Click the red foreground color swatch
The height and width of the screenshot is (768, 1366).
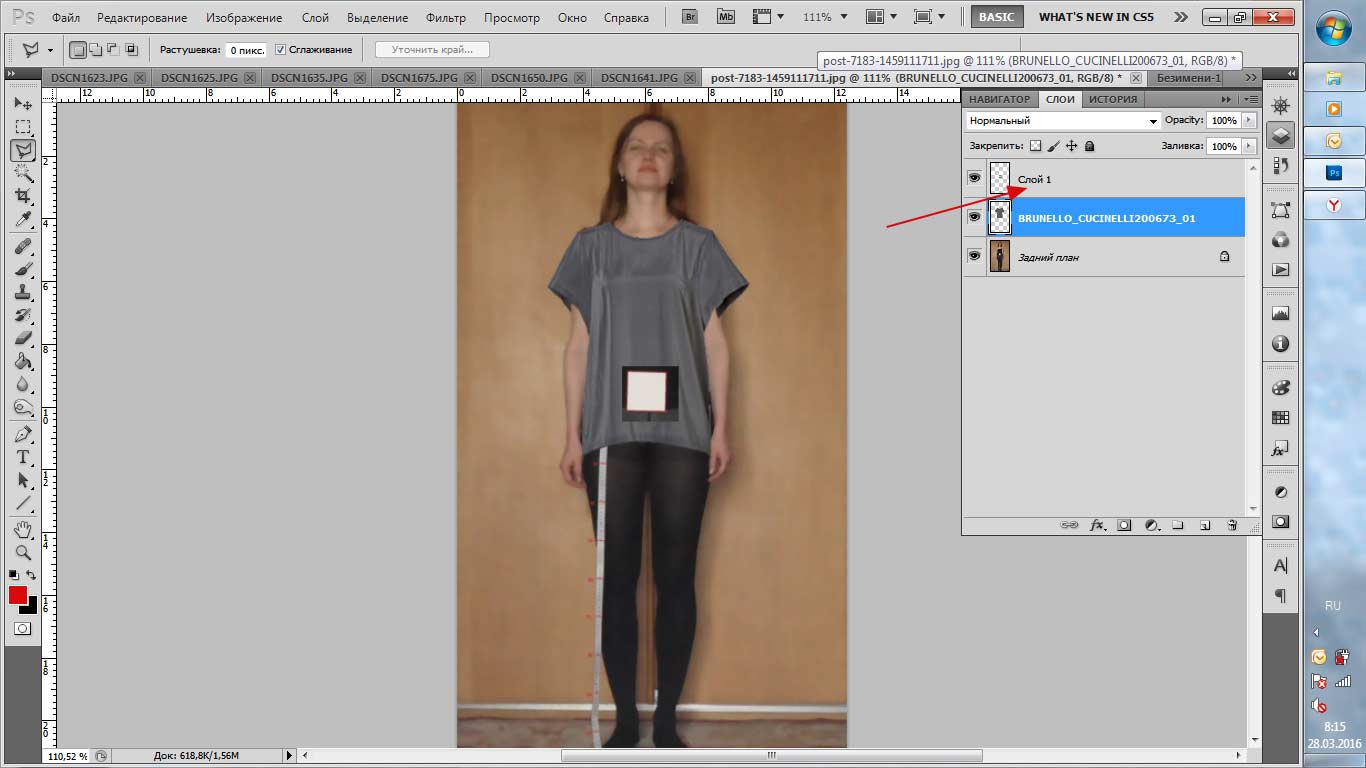point(18,595)
